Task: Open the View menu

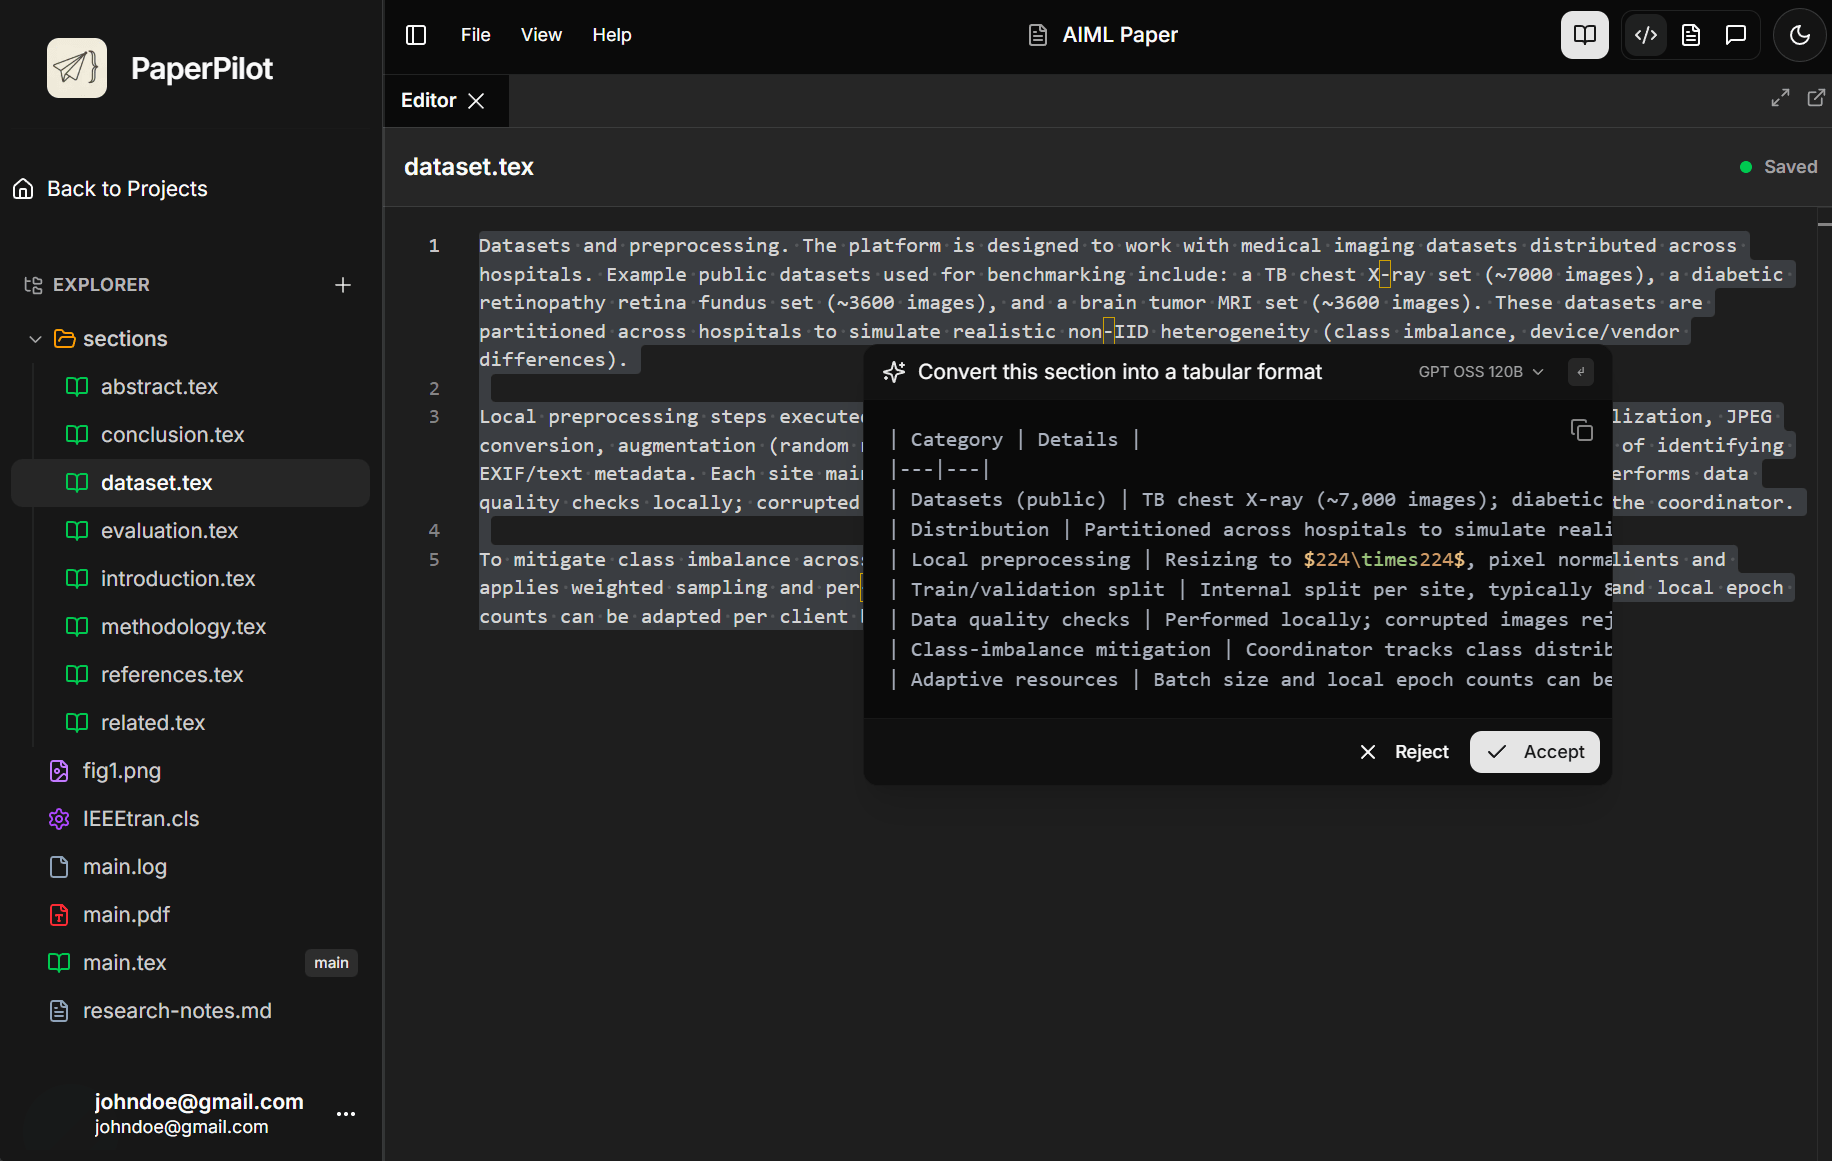Action: (x=540, y=34)
